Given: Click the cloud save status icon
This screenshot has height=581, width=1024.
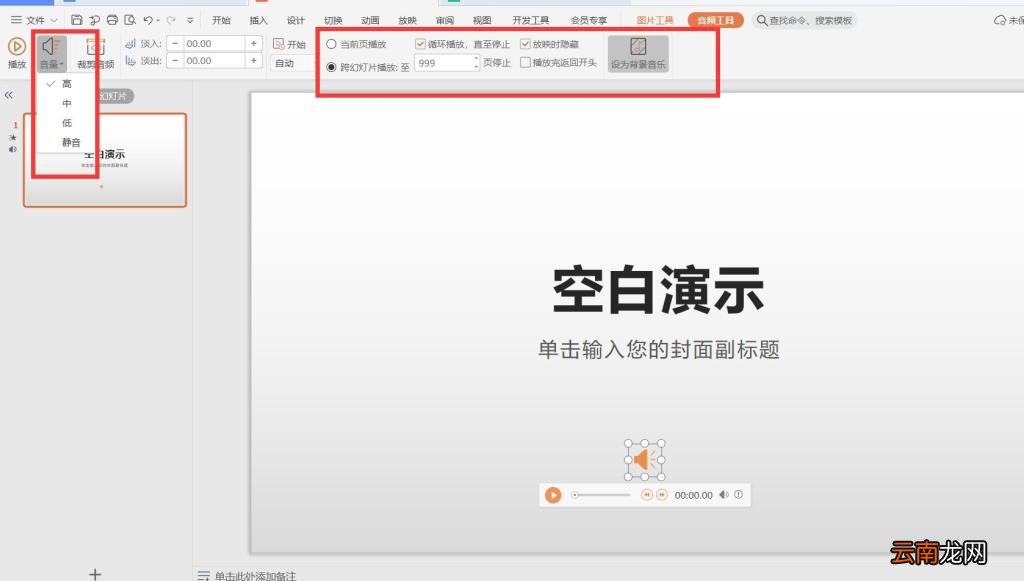Looking at the screenshot, I should [1000, 20].
